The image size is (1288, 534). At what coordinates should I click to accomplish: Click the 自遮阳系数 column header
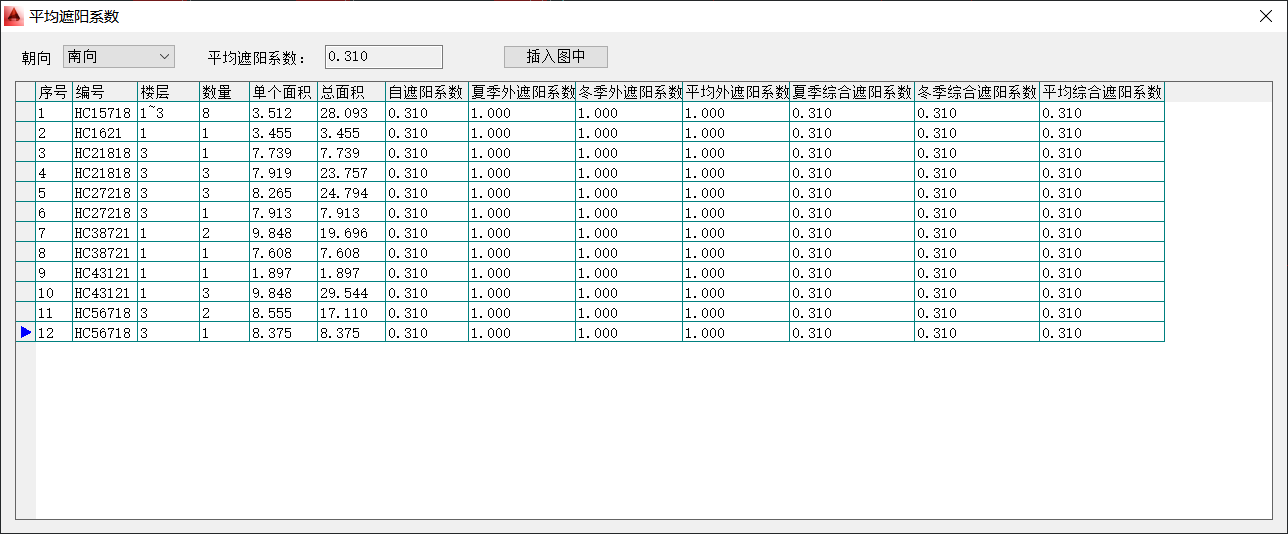point(426,92)
